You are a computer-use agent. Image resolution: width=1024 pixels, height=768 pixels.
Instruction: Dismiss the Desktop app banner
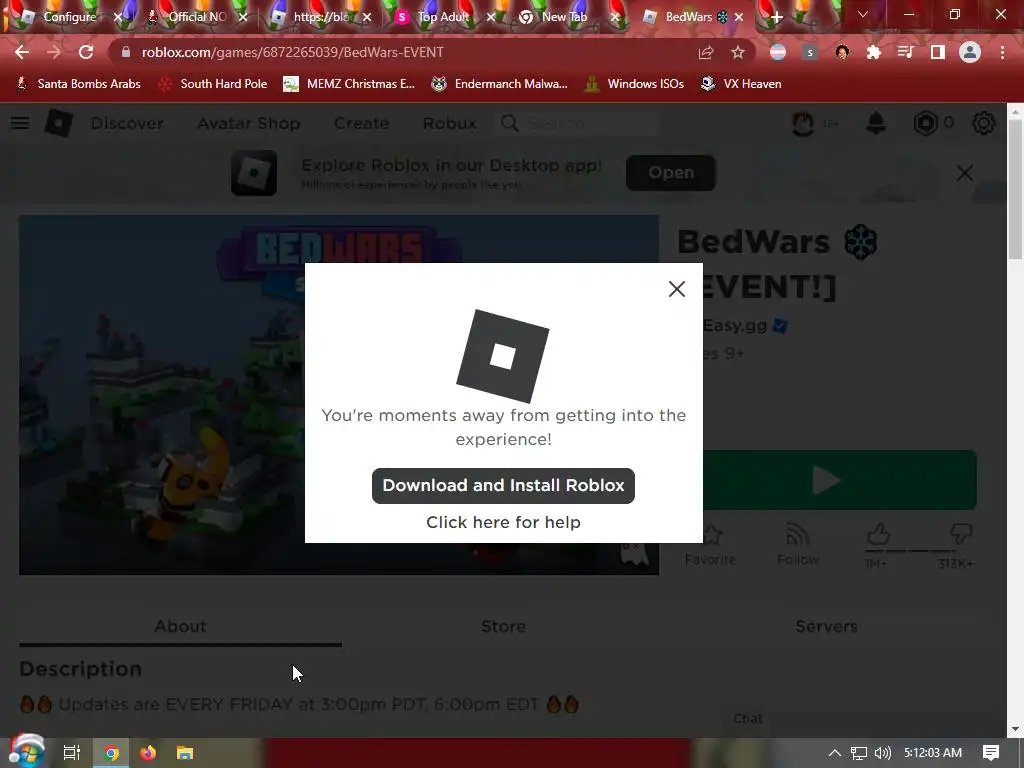pyautogui.click(x=965, y=172)
